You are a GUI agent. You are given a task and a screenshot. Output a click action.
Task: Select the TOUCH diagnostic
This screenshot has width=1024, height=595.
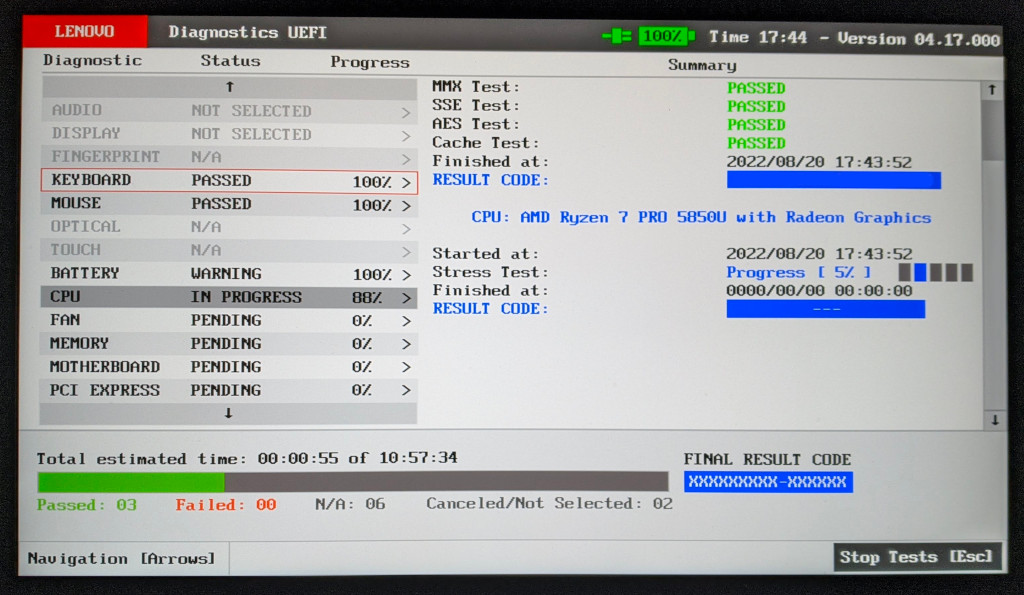229,250
